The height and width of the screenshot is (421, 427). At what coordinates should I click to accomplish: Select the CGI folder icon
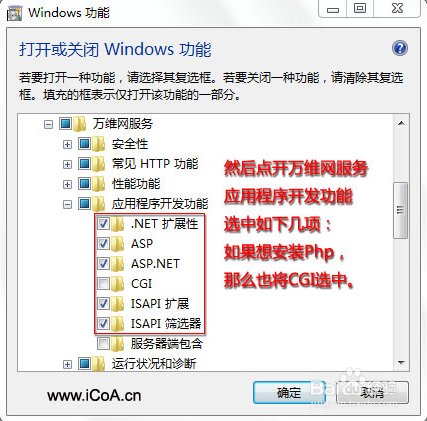coord(118,284)
